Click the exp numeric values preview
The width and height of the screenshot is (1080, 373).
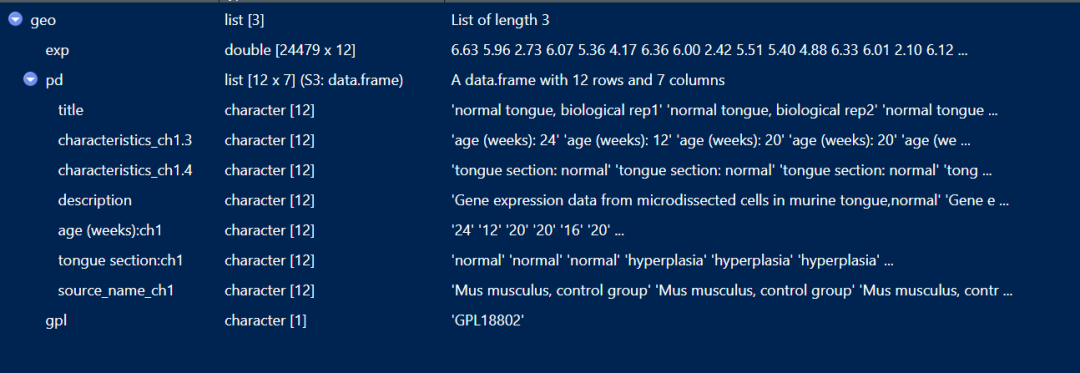click(x=709, y=51)
